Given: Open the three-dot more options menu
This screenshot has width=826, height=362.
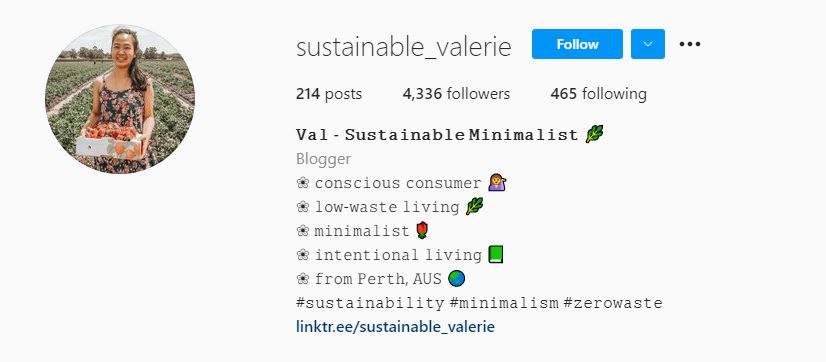Looking at the screenshot, I should click(690, 44).
